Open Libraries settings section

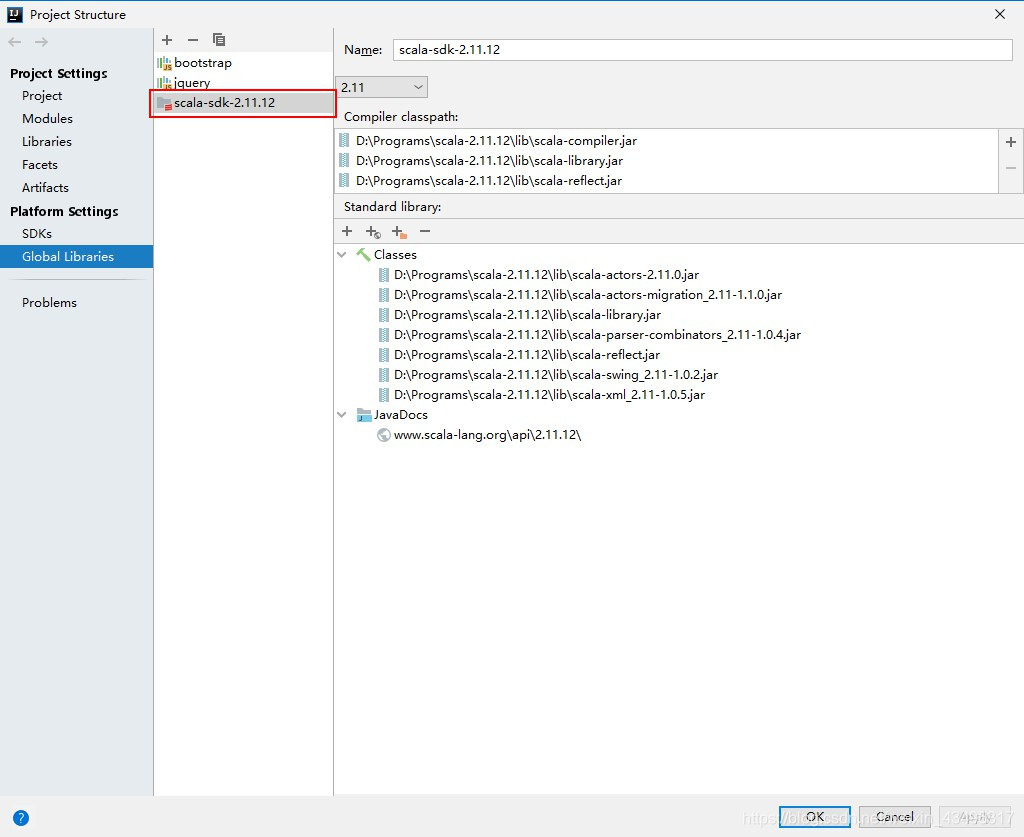(46, 141)
